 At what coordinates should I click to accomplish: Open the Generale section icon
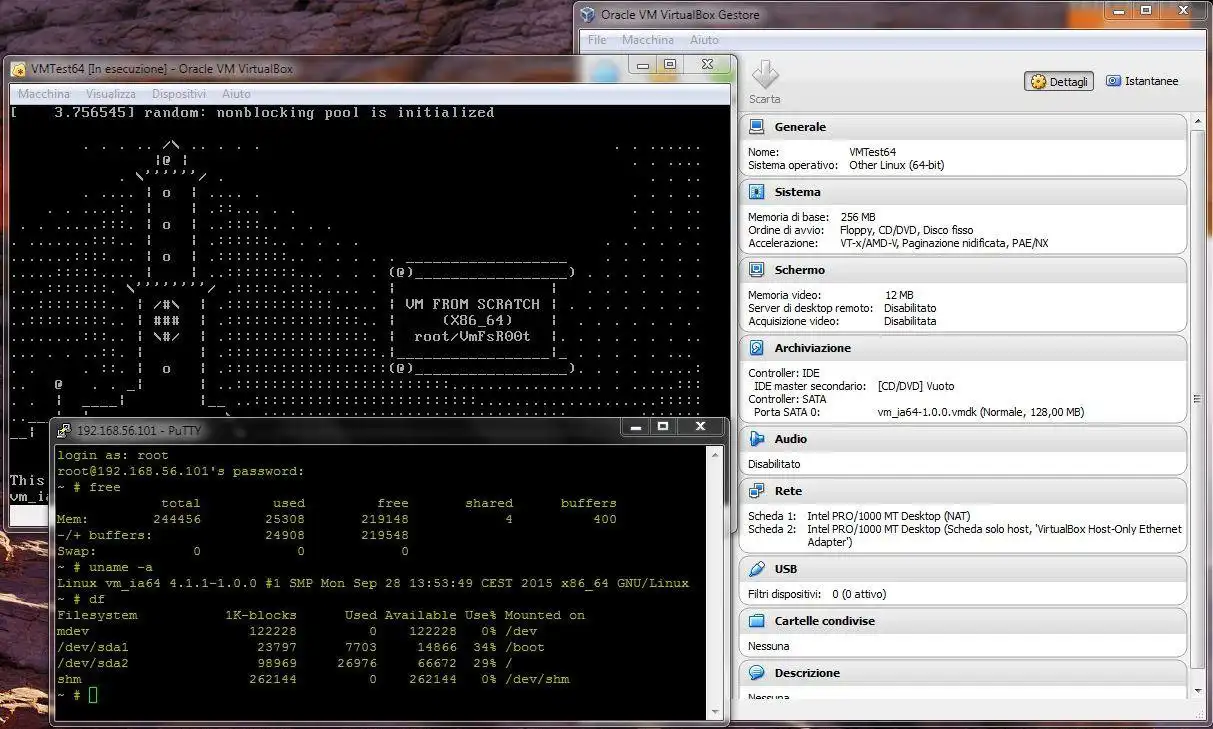[x=757, y=127]
